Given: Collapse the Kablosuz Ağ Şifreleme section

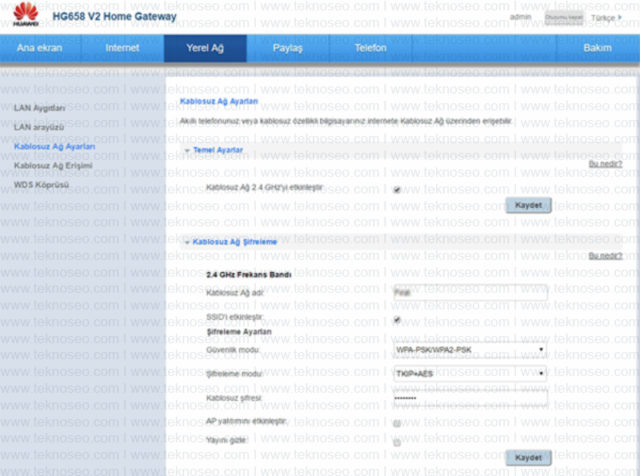Looking at the screenshot, I should (231, 242).
